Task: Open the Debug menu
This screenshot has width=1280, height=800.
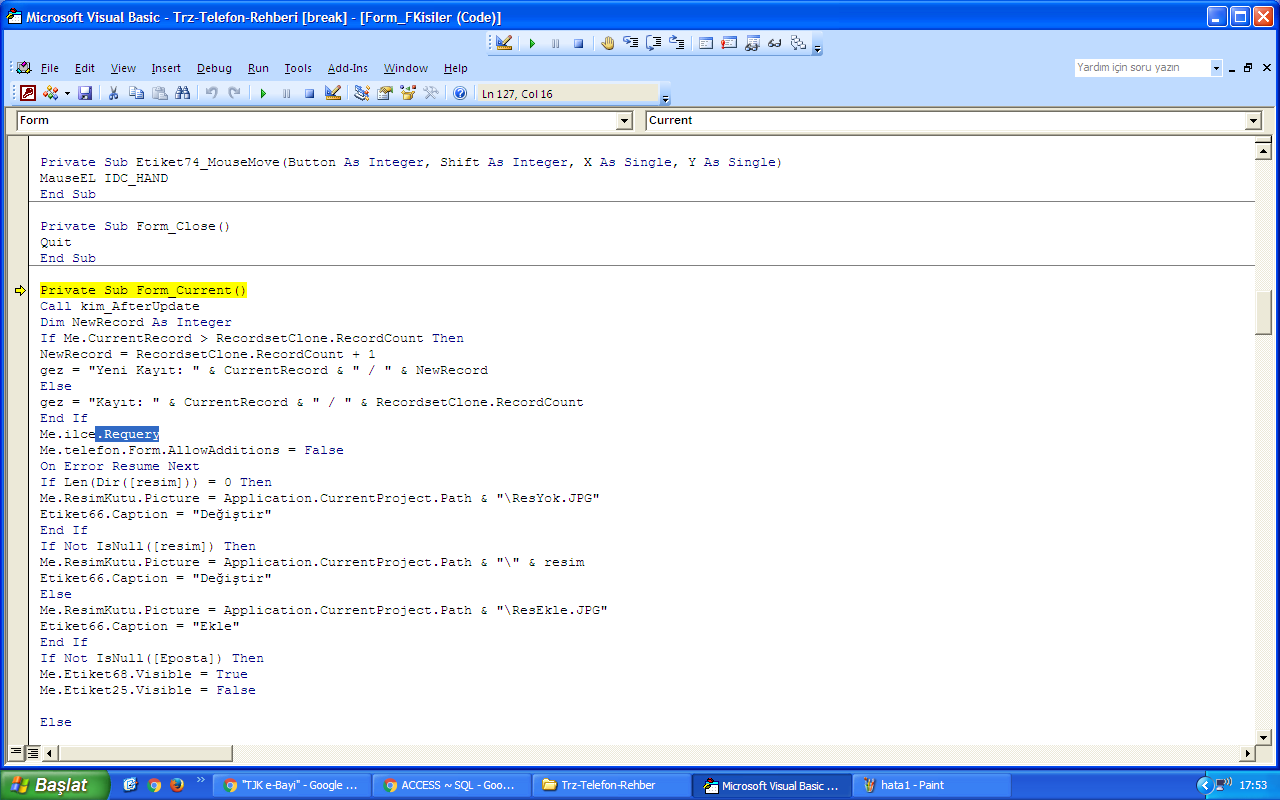Action: coord(214,68)
